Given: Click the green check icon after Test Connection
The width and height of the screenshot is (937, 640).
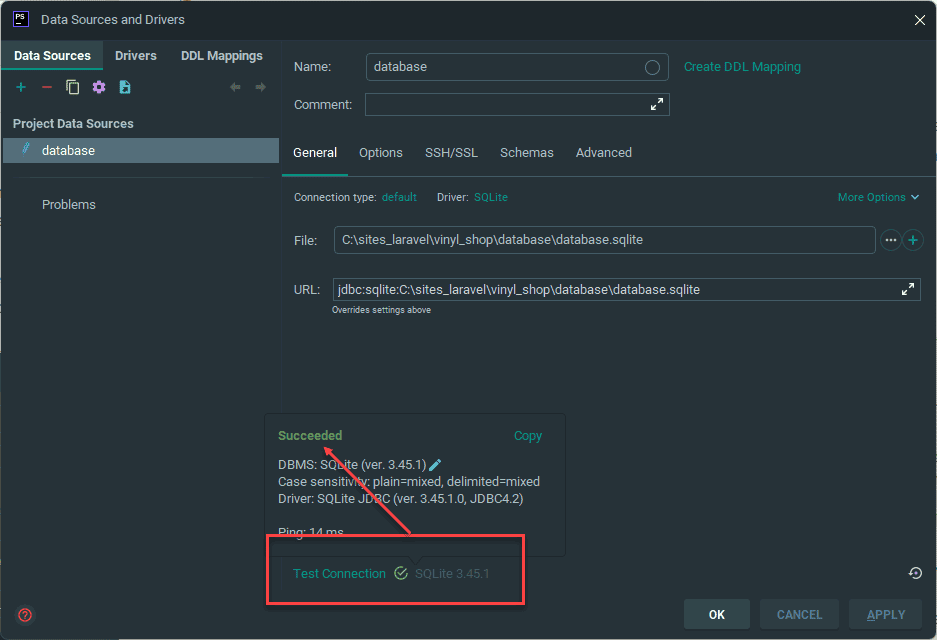Looking at the screenshot, I should [401, 574].
